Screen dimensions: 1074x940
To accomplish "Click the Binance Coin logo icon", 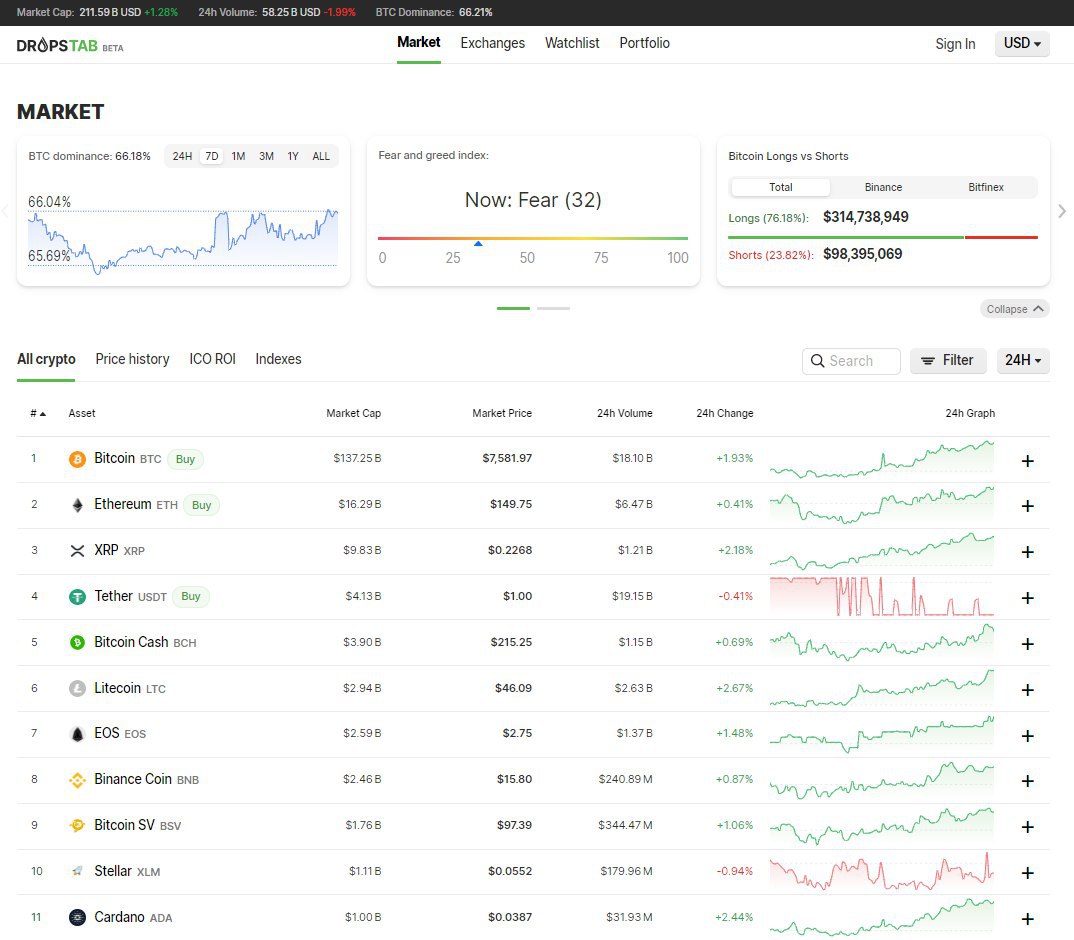I will [77, 780].
